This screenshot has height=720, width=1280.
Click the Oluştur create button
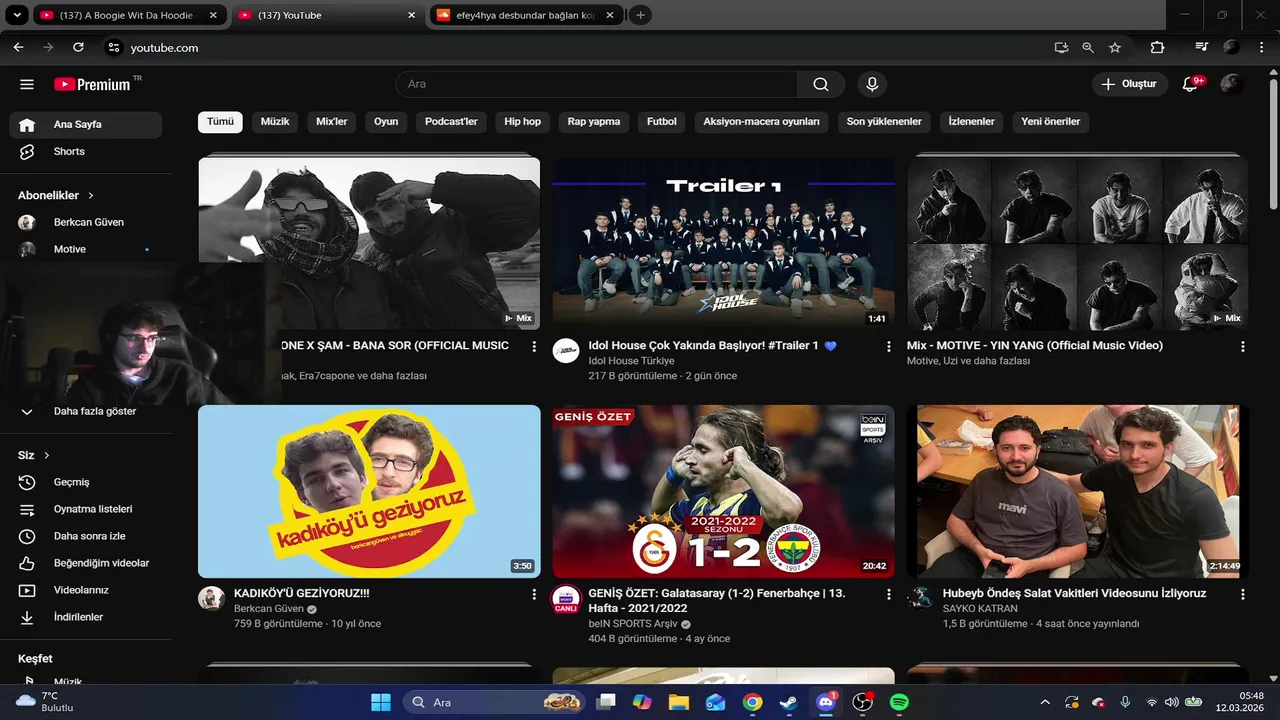[1129, 84]
